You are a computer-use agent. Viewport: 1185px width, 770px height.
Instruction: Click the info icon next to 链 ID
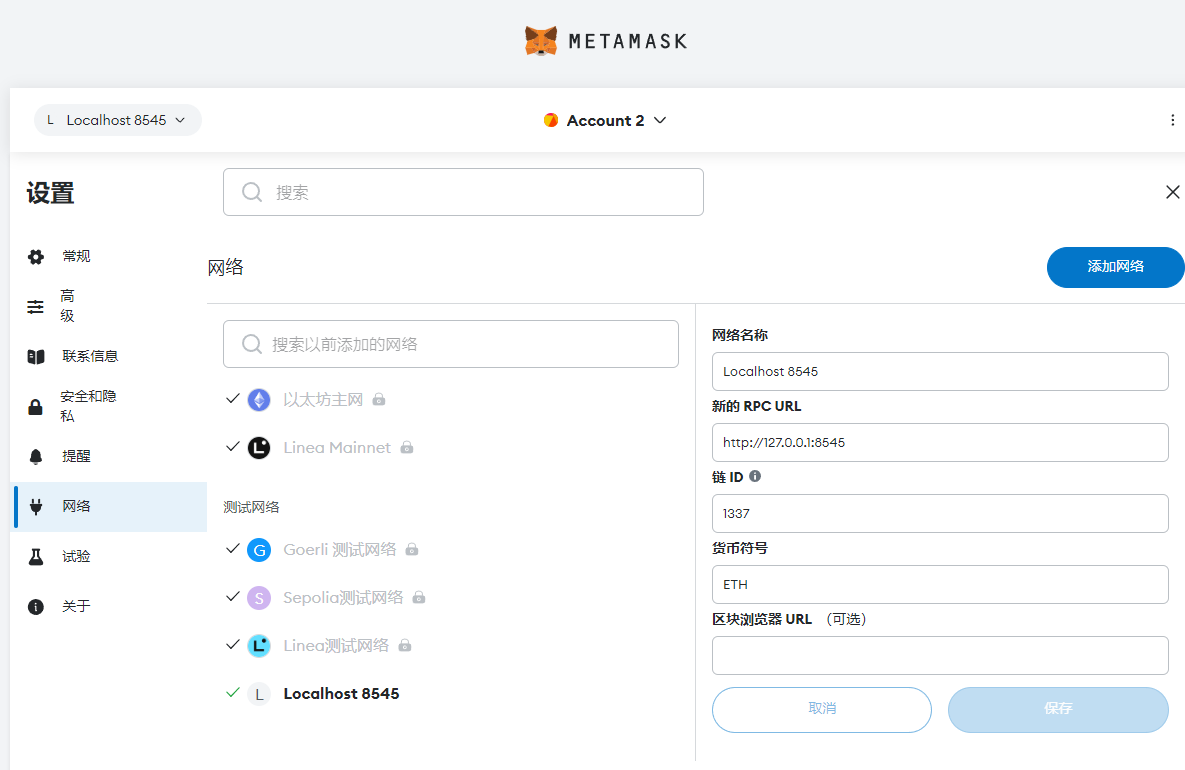(x=755, y=476)
